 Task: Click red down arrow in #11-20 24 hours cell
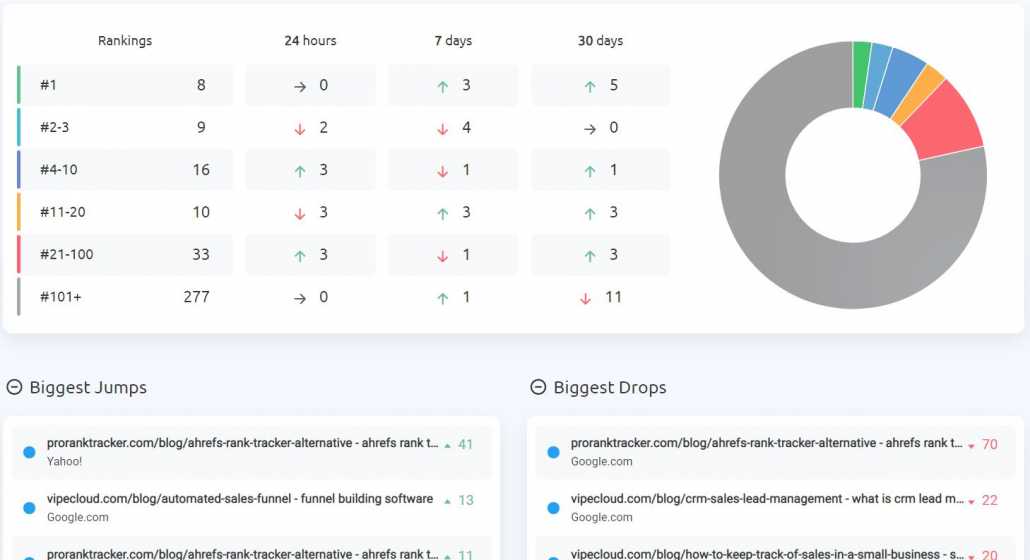pos(300,213)
